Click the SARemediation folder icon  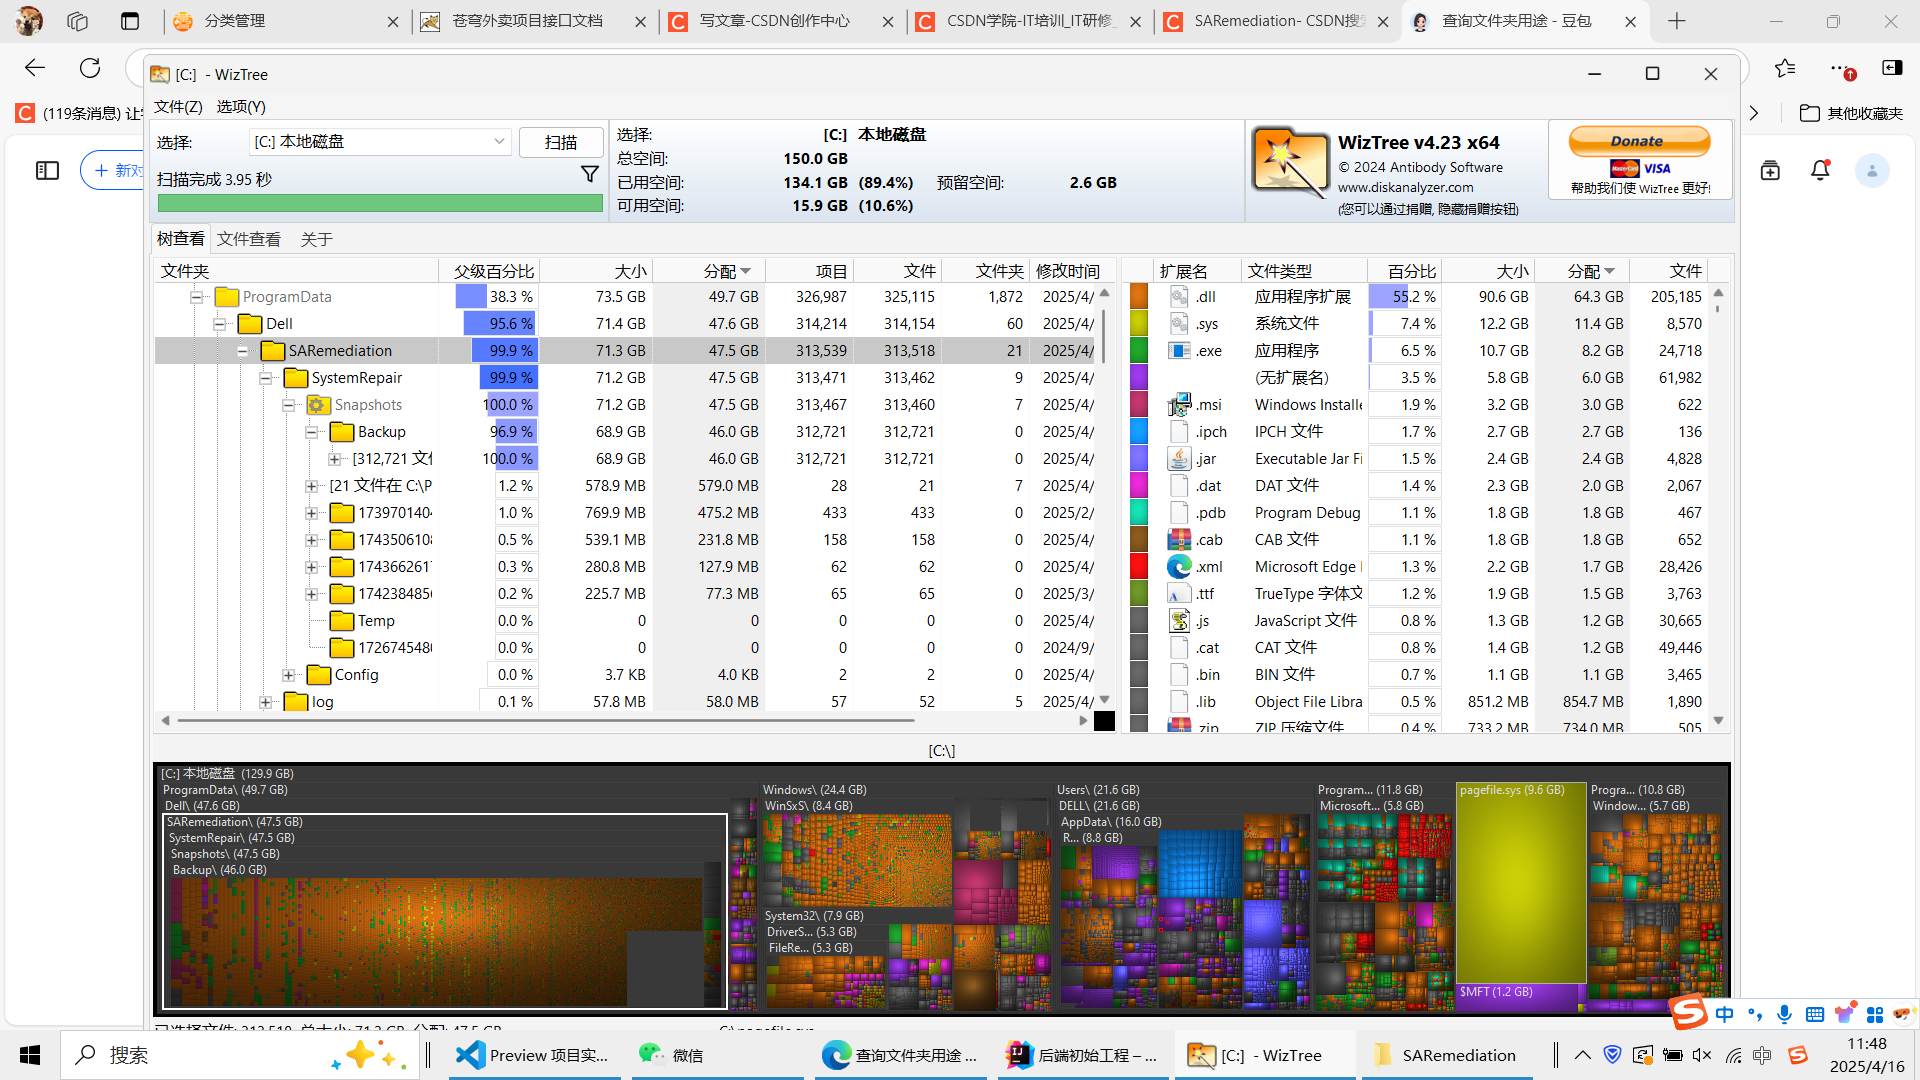coord(272,351)
